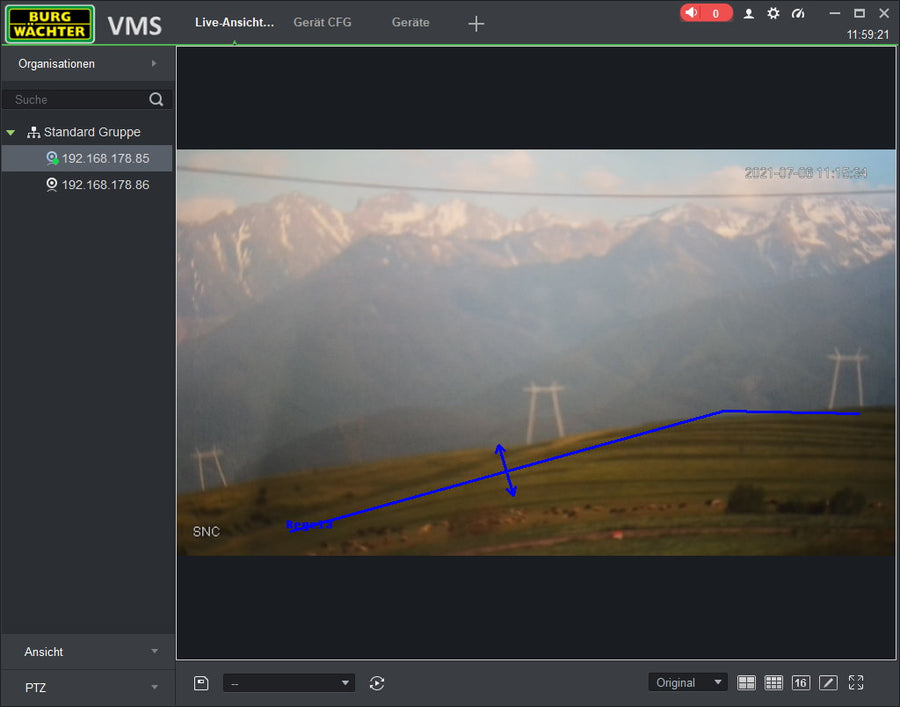The width and height of the screenshot is (900, 707).
Task: Collapse the Standard Gruppe tree node
Action: (x=11, y=132)
